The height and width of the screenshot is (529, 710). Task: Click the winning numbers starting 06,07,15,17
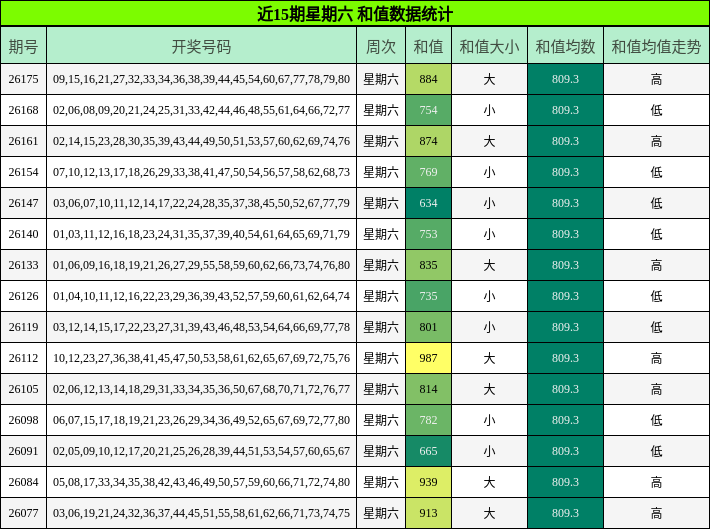201,420
